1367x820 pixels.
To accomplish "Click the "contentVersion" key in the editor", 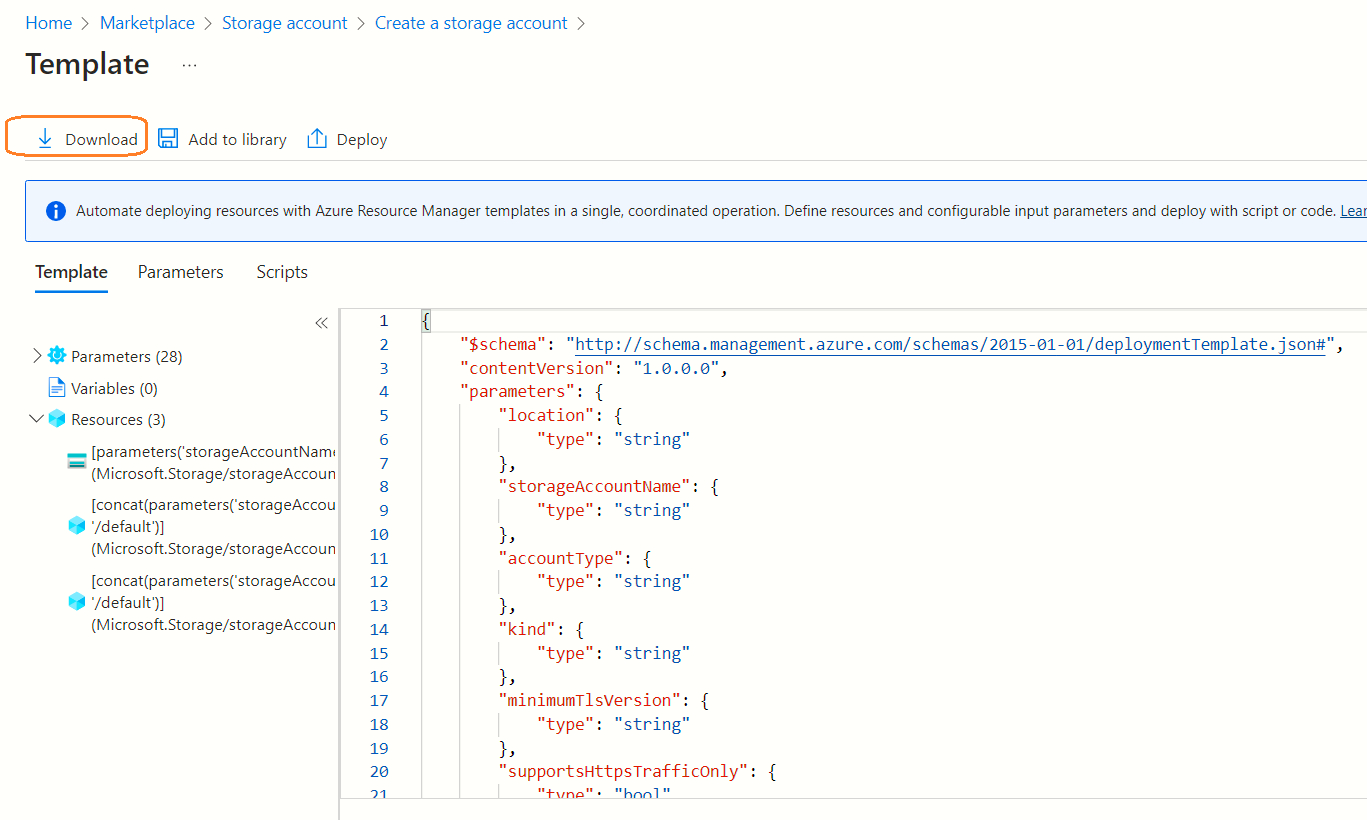I will pyautogui.click(x=537, y=368).
